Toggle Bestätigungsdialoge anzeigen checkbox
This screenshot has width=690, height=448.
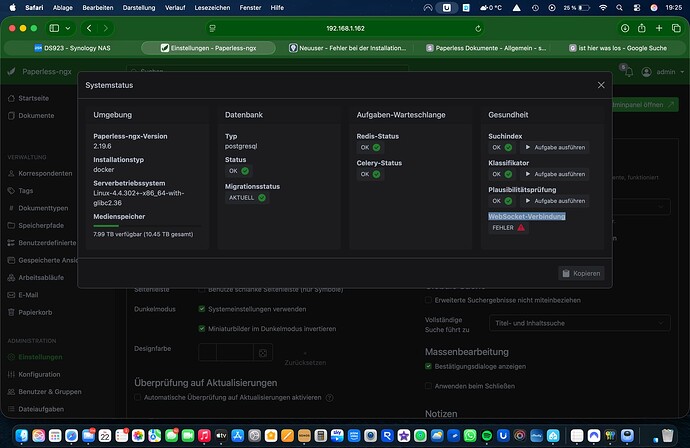[428, 366]
